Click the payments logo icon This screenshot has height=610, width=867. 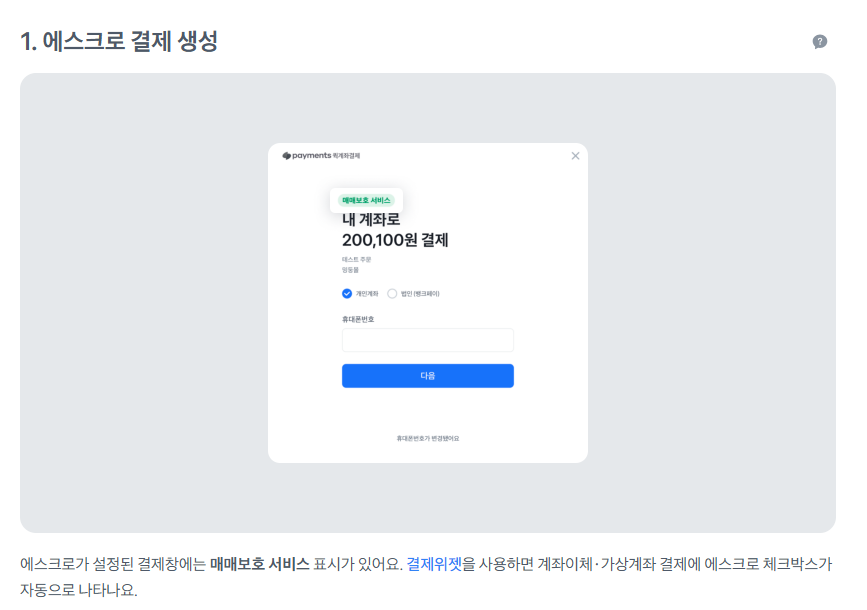(286, 156)
